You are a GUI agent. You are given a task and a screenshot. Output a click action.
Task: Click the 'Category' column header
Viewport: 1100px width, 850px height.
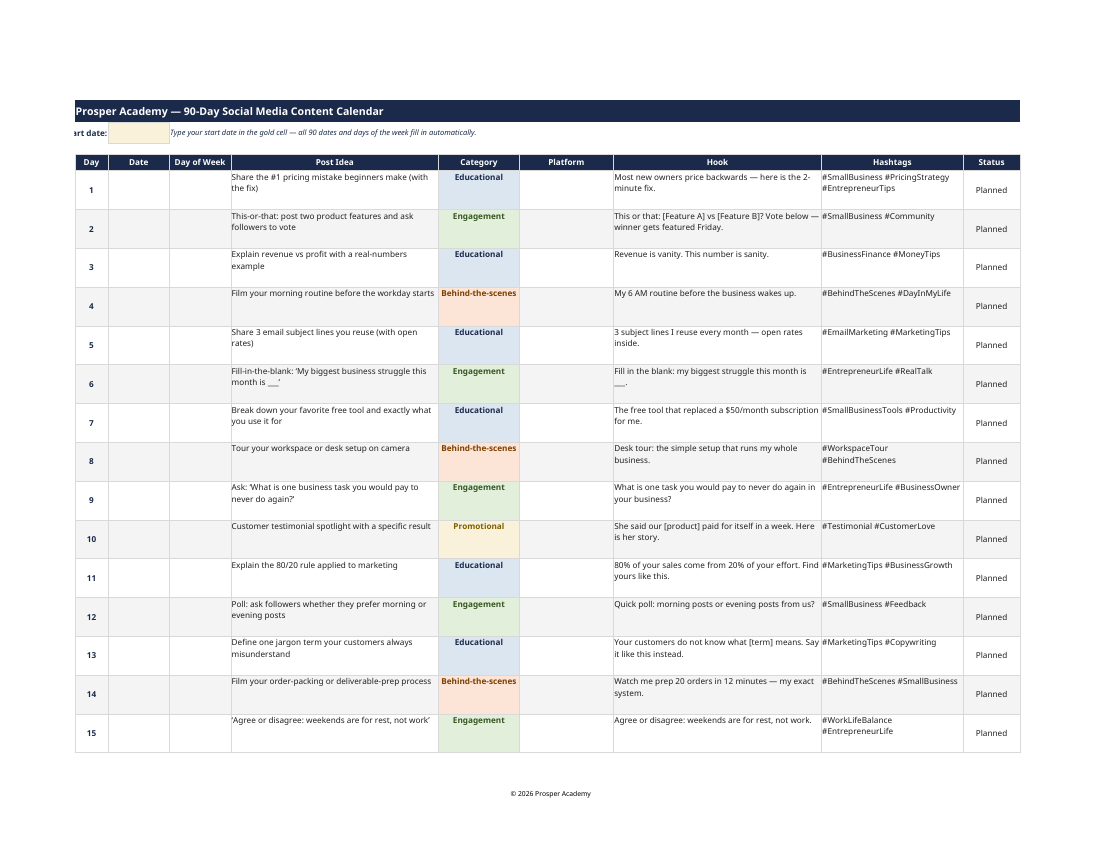tap(478, 162)
